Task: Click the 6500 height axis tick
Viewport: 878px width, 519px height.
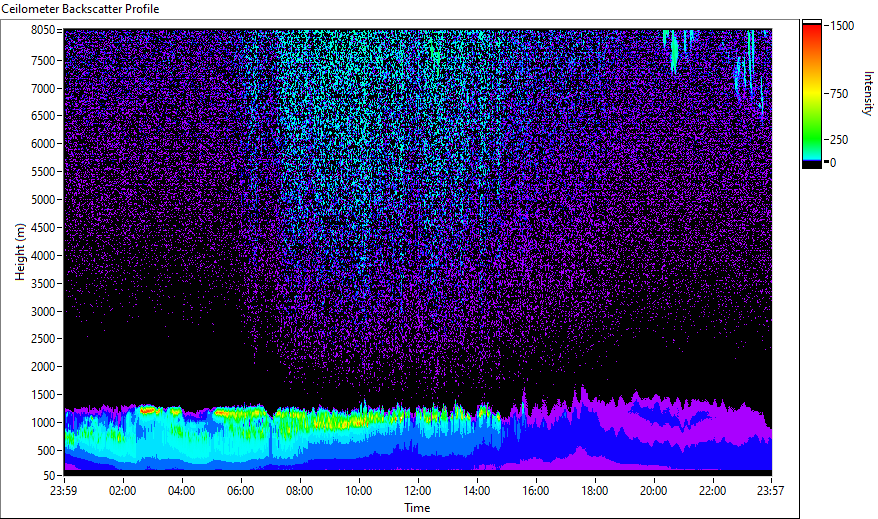Action: (x=43, y=116)
